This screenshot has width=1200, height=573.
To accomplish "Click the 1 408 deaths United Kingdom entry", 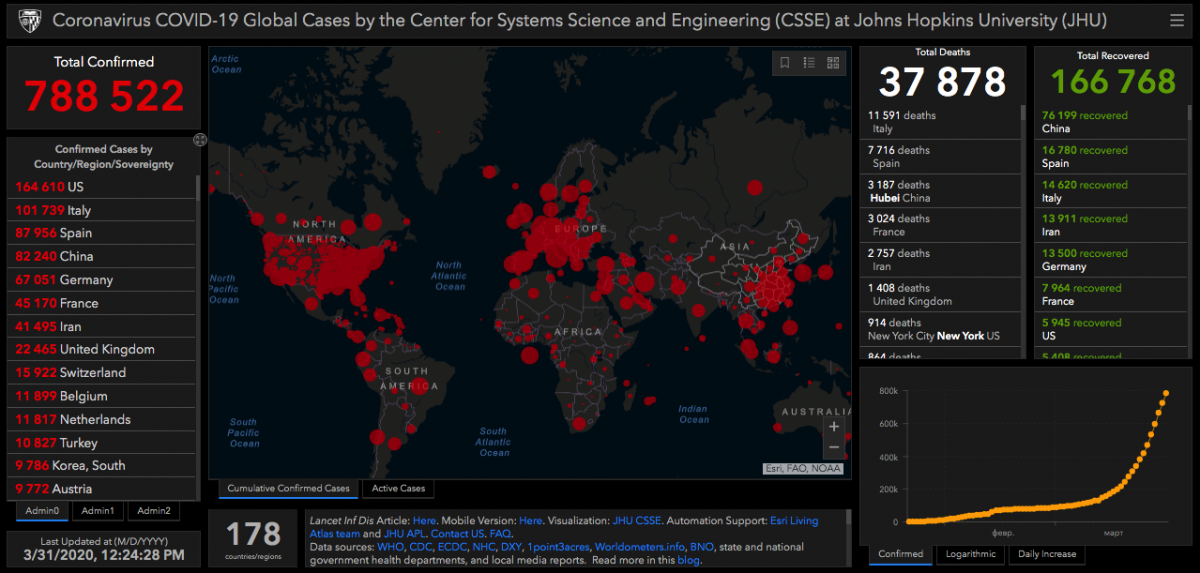I will (940, 294).
